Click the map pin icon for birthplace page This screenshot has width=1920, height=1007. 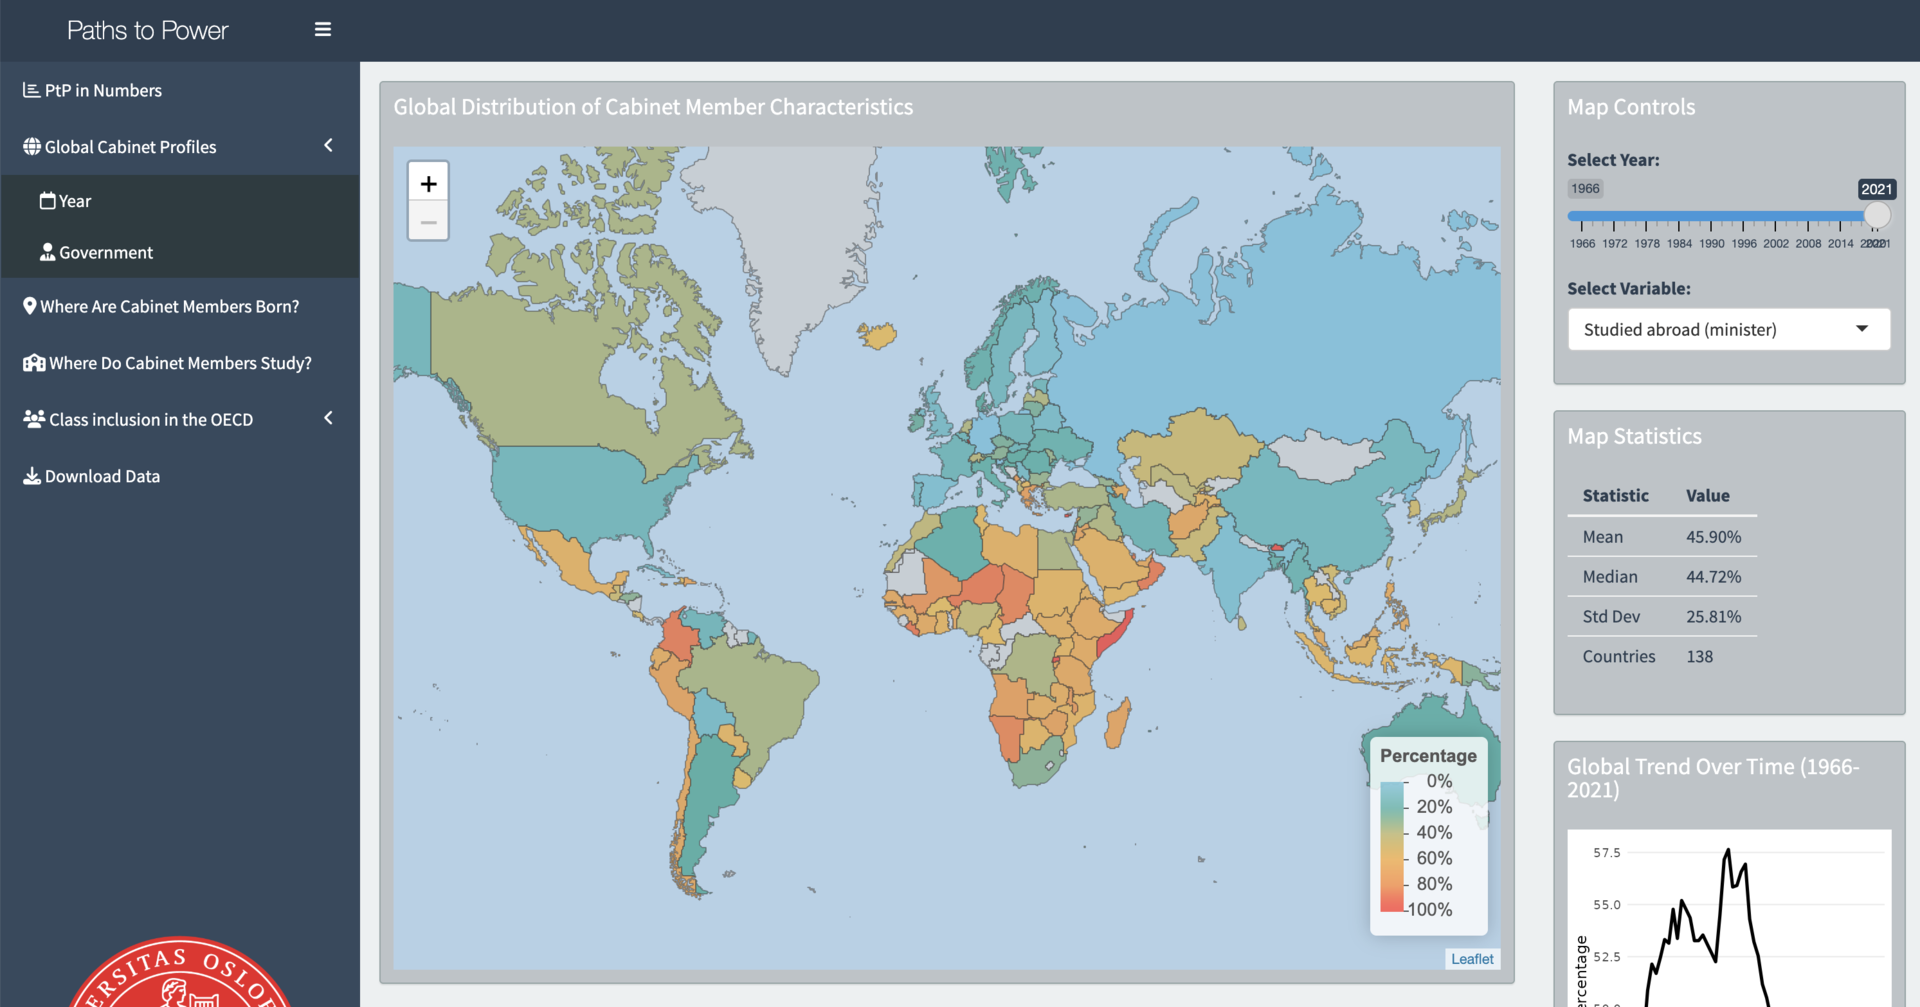30,306
